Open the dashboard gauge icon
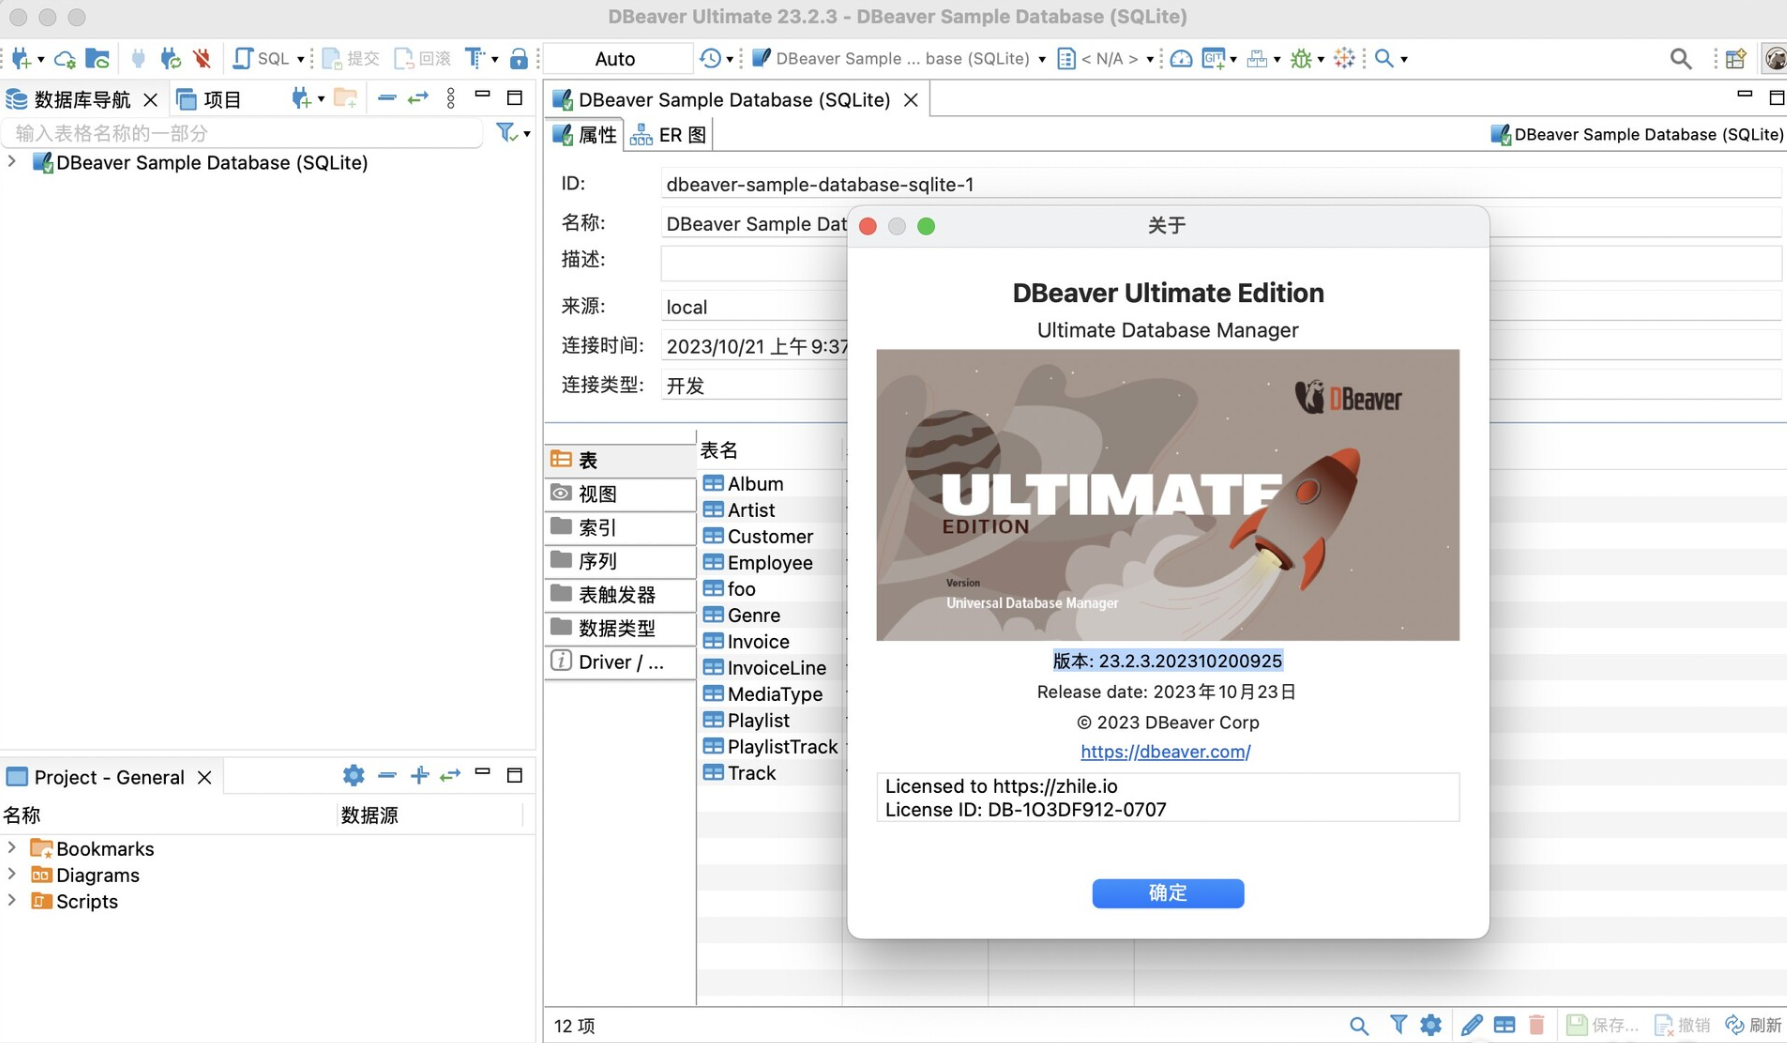 (x=1181, y=58)
